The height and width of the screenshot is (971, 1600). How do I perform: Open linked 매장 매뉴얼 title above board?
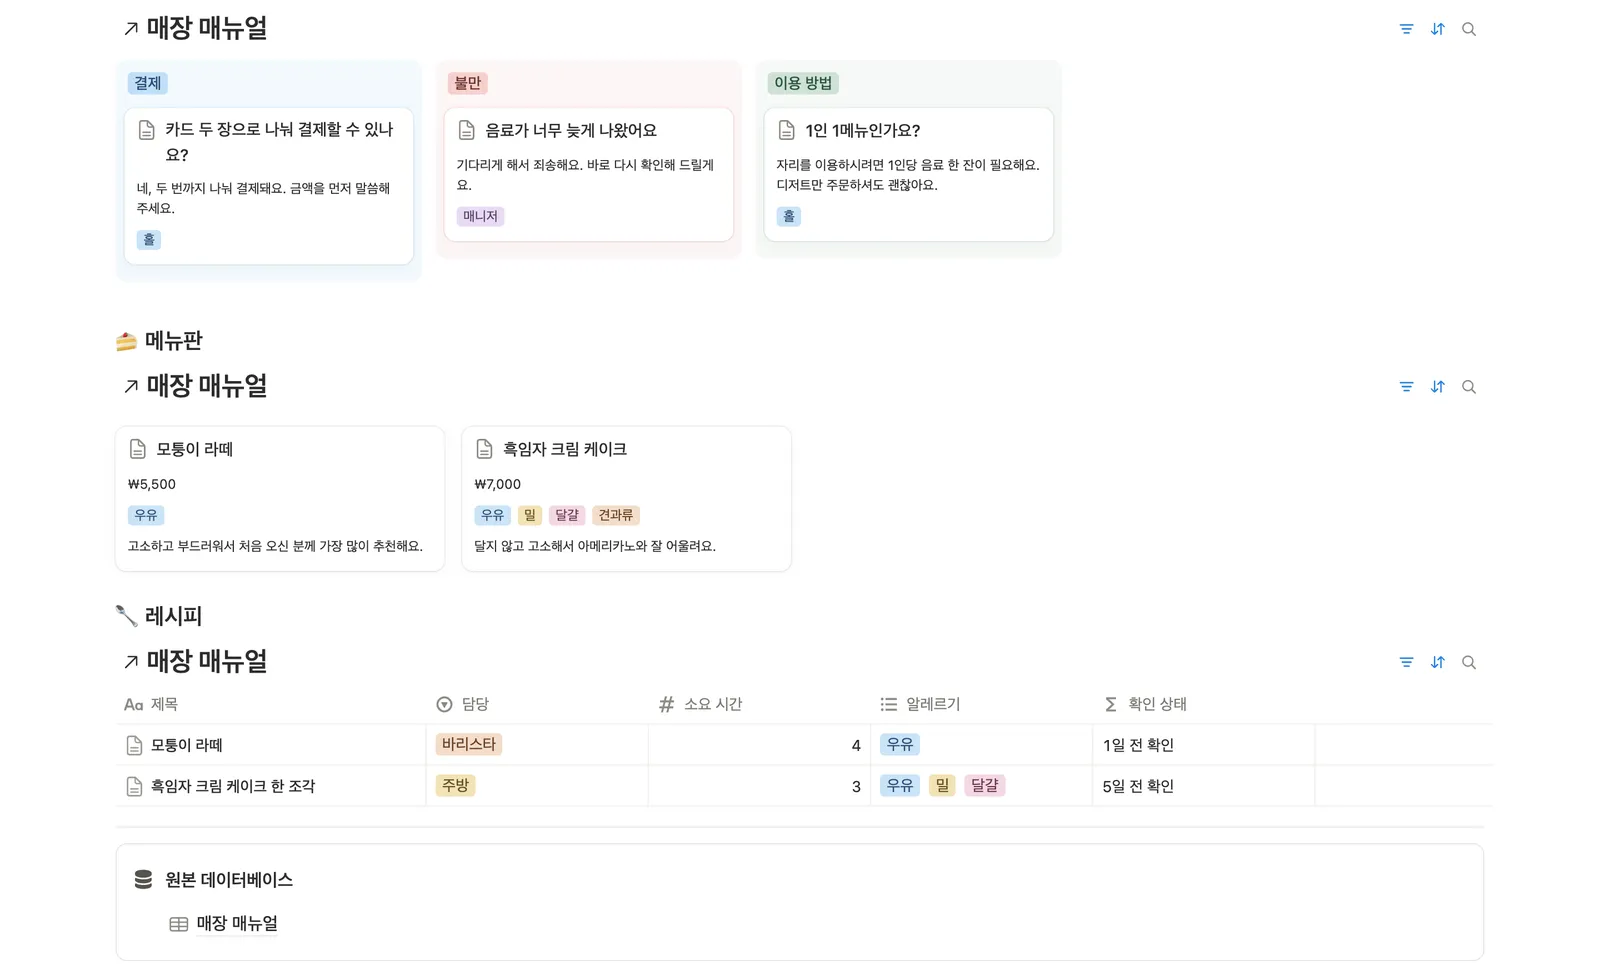tap(207, 28)
